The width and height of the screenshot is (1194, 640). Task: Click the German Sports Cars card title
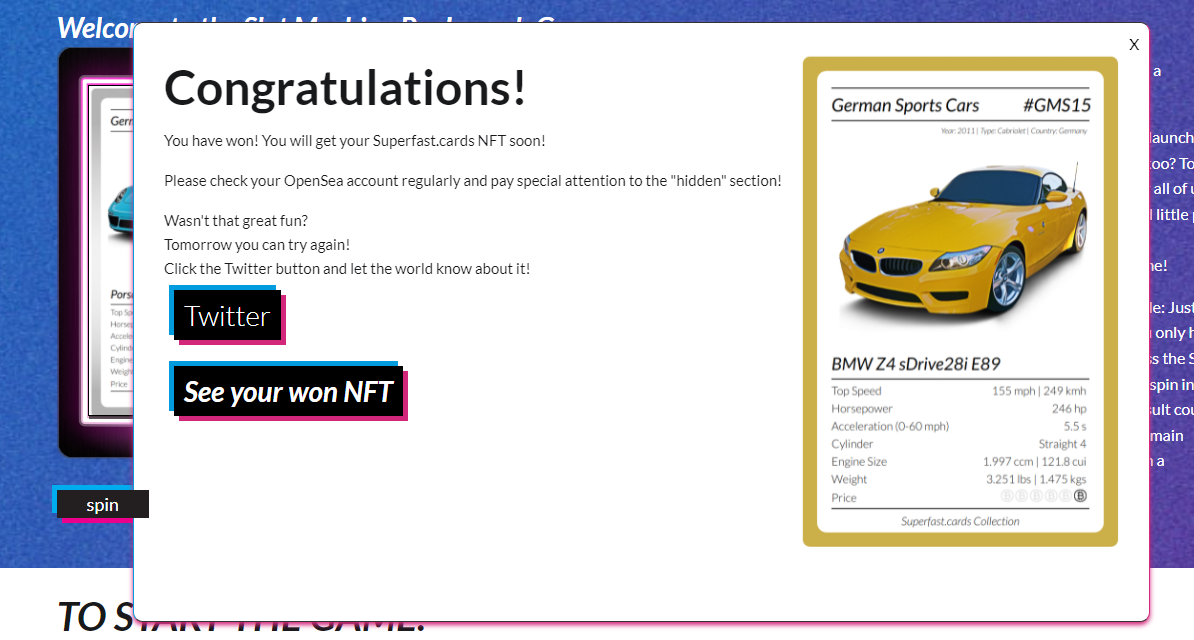905,105
